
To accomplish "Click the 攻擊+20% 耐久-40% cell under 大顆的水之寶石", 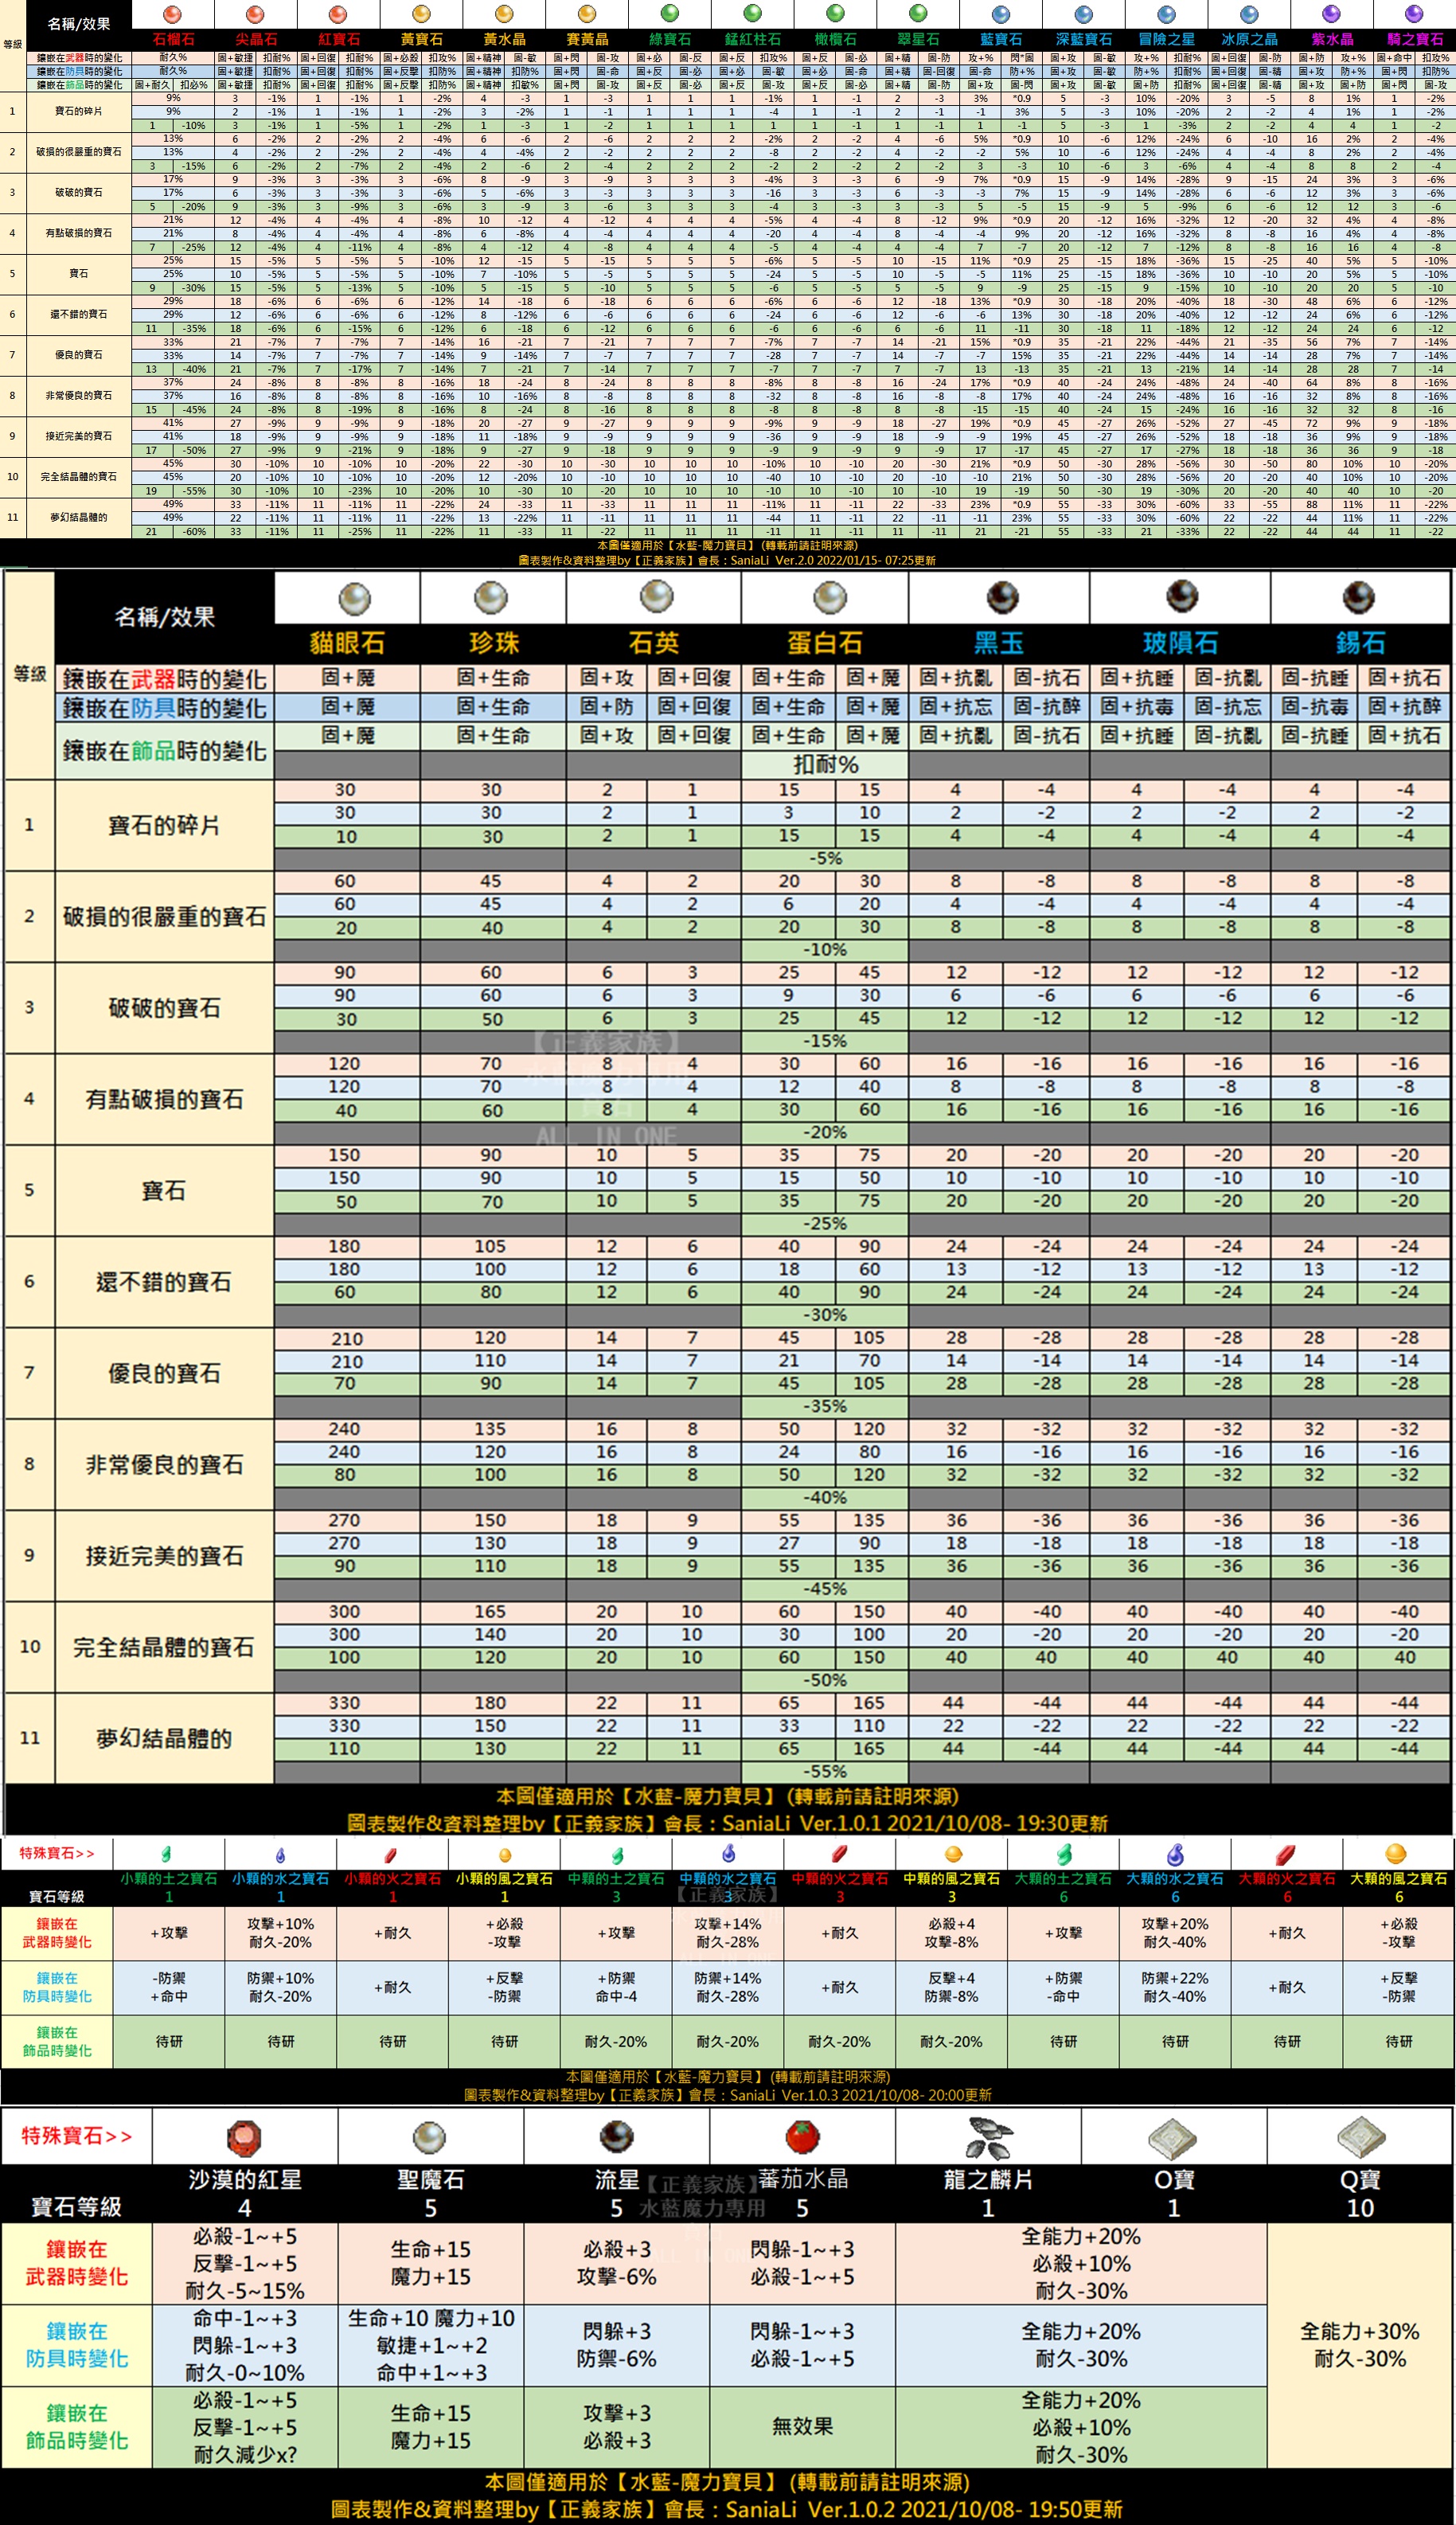I will coord(1175,1933).
